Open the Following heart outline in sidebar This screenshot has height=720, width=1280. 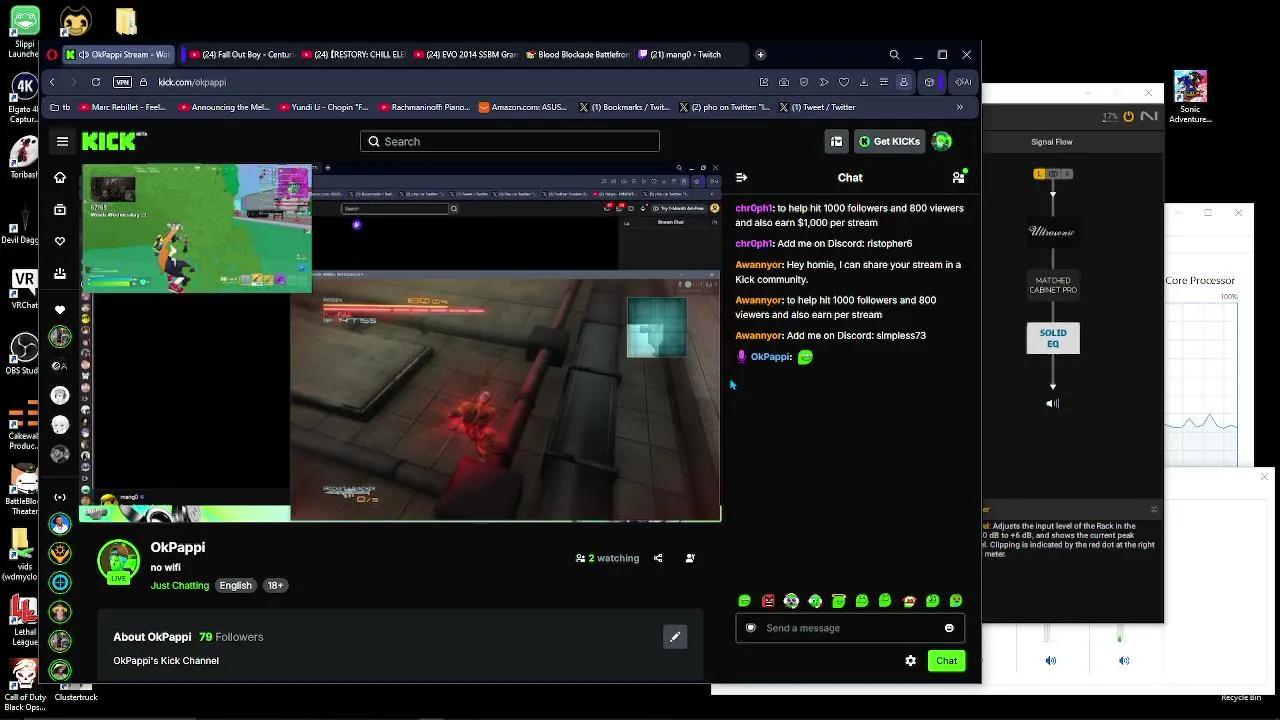tap(60, 241)
